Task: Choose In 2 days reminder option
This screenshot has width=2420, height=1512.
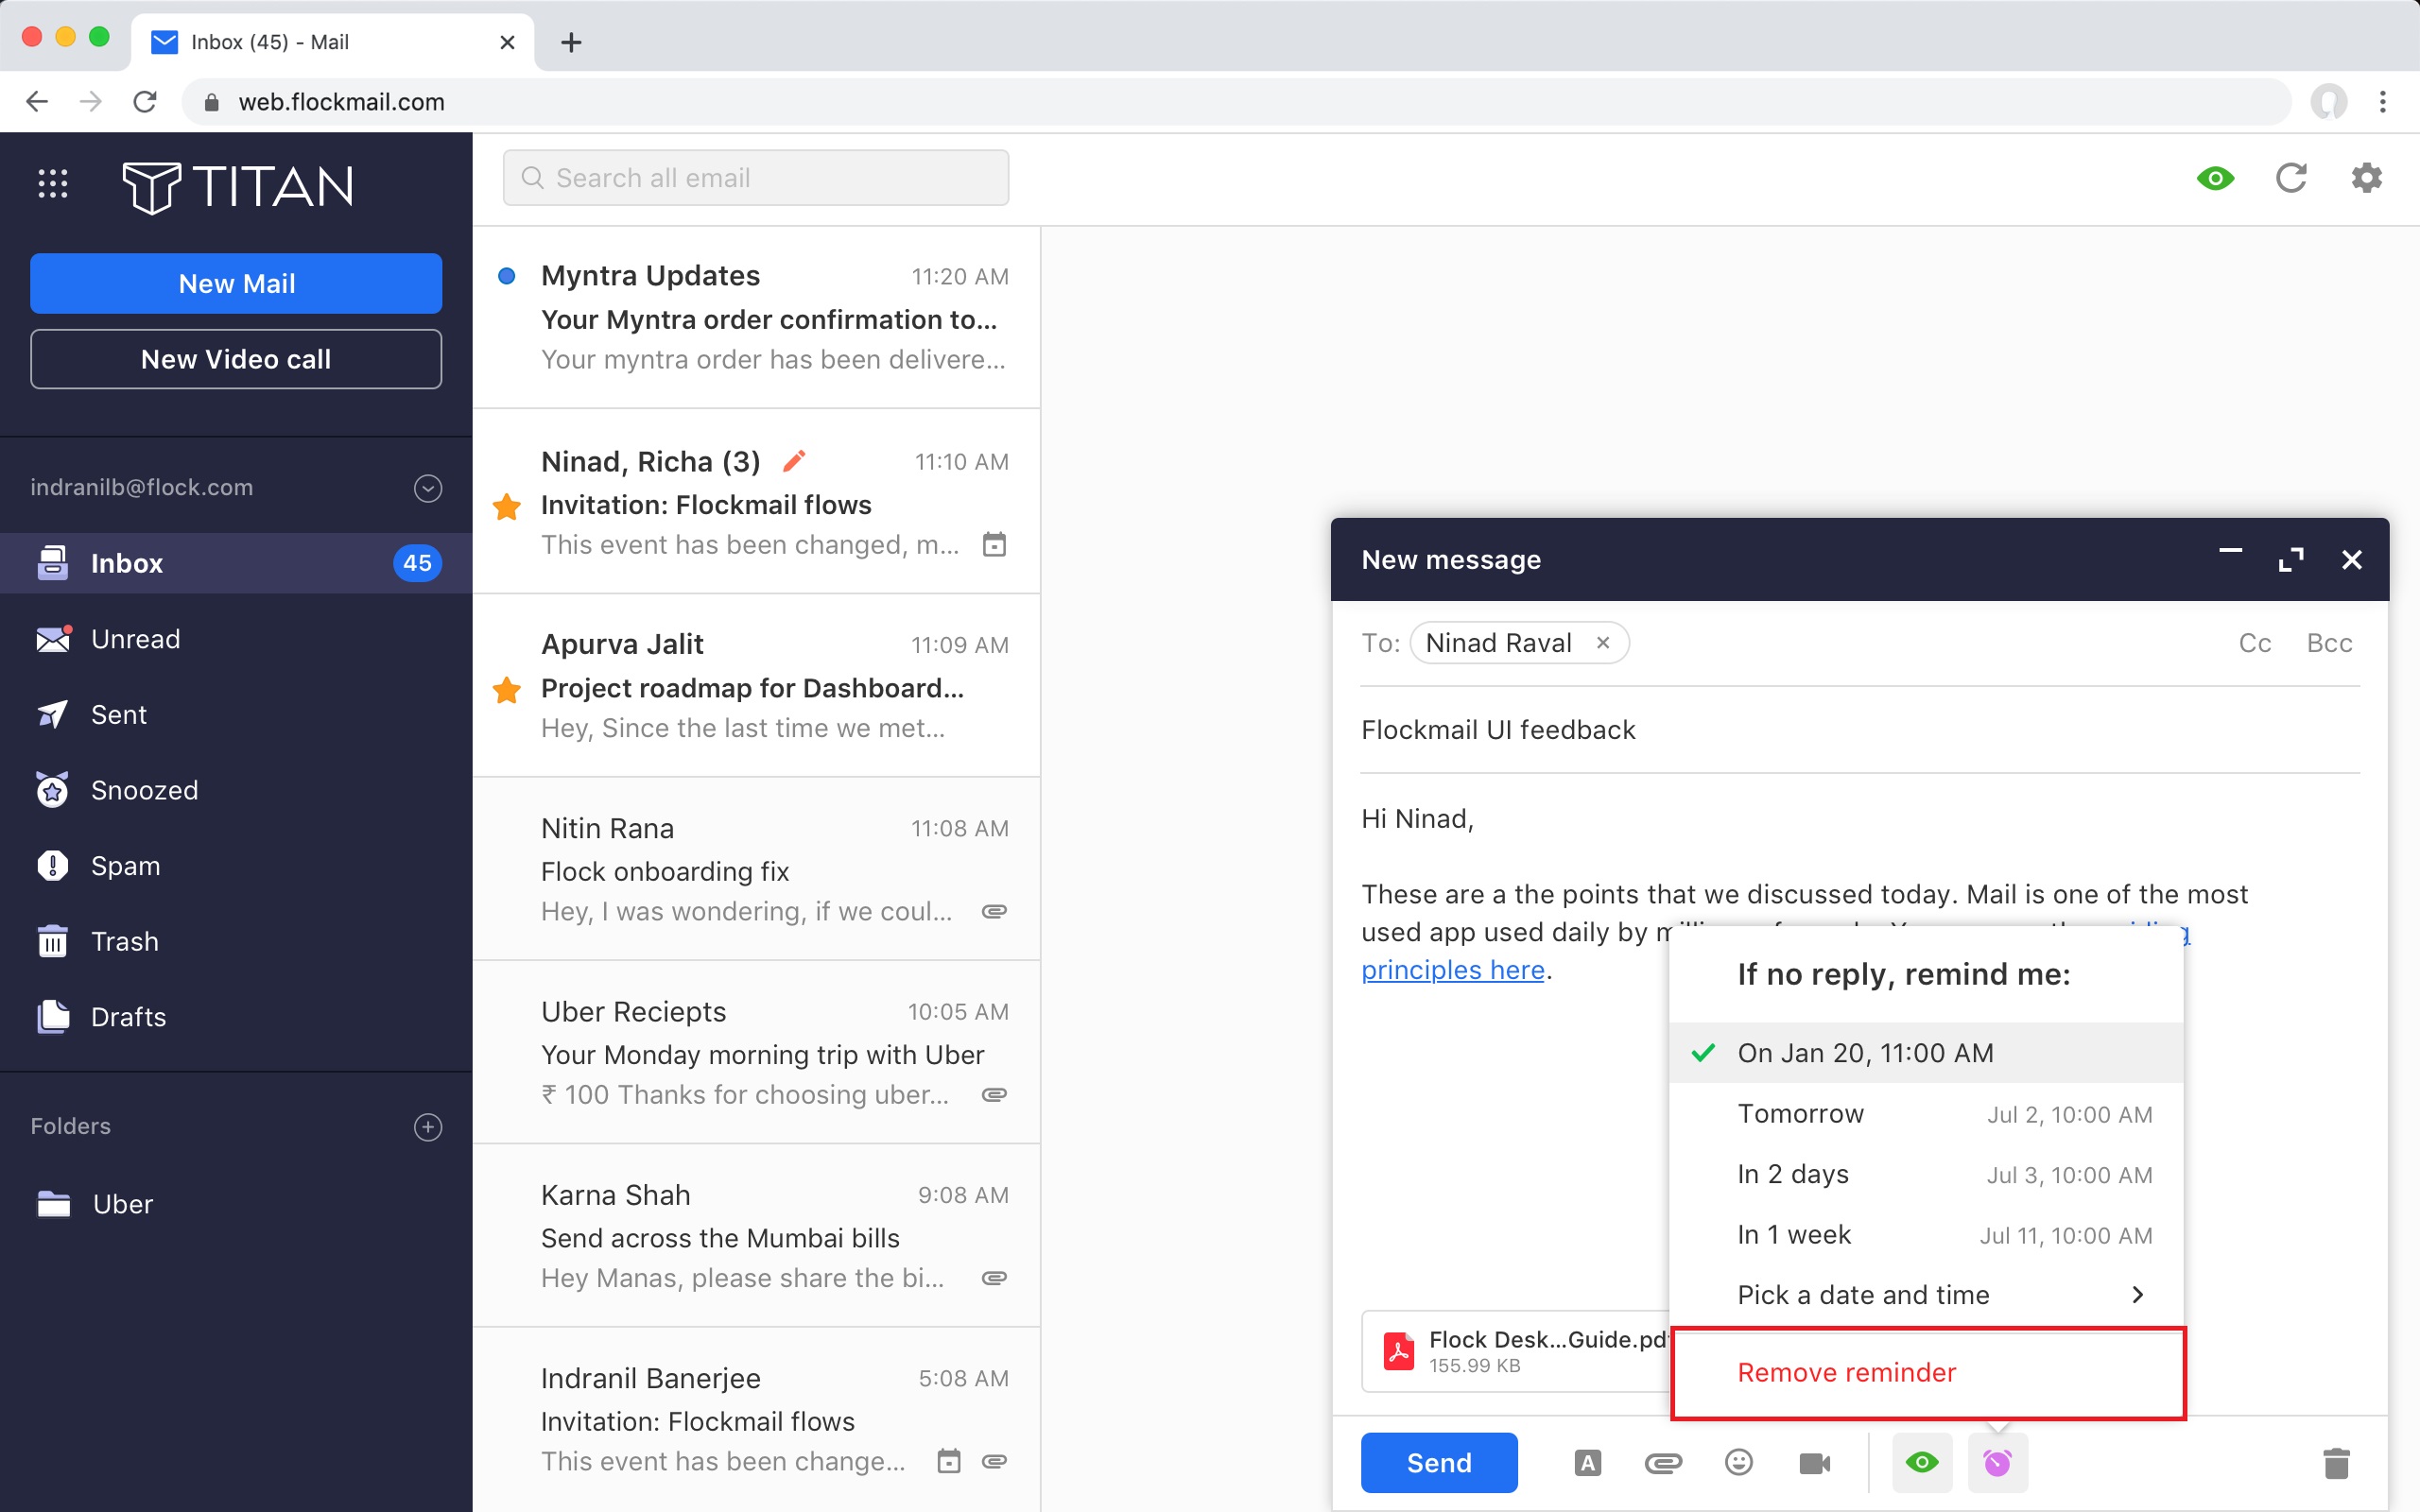Action: tap(1926, 1174)
